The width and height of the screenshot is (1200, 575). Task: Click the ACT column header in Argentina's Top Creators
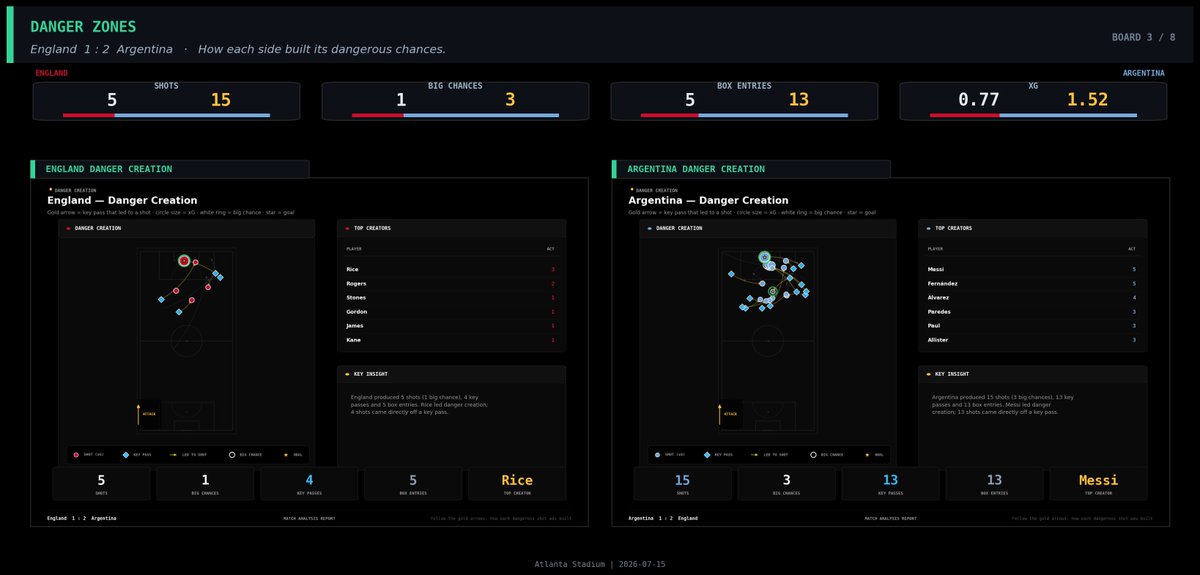point(1132,249)
